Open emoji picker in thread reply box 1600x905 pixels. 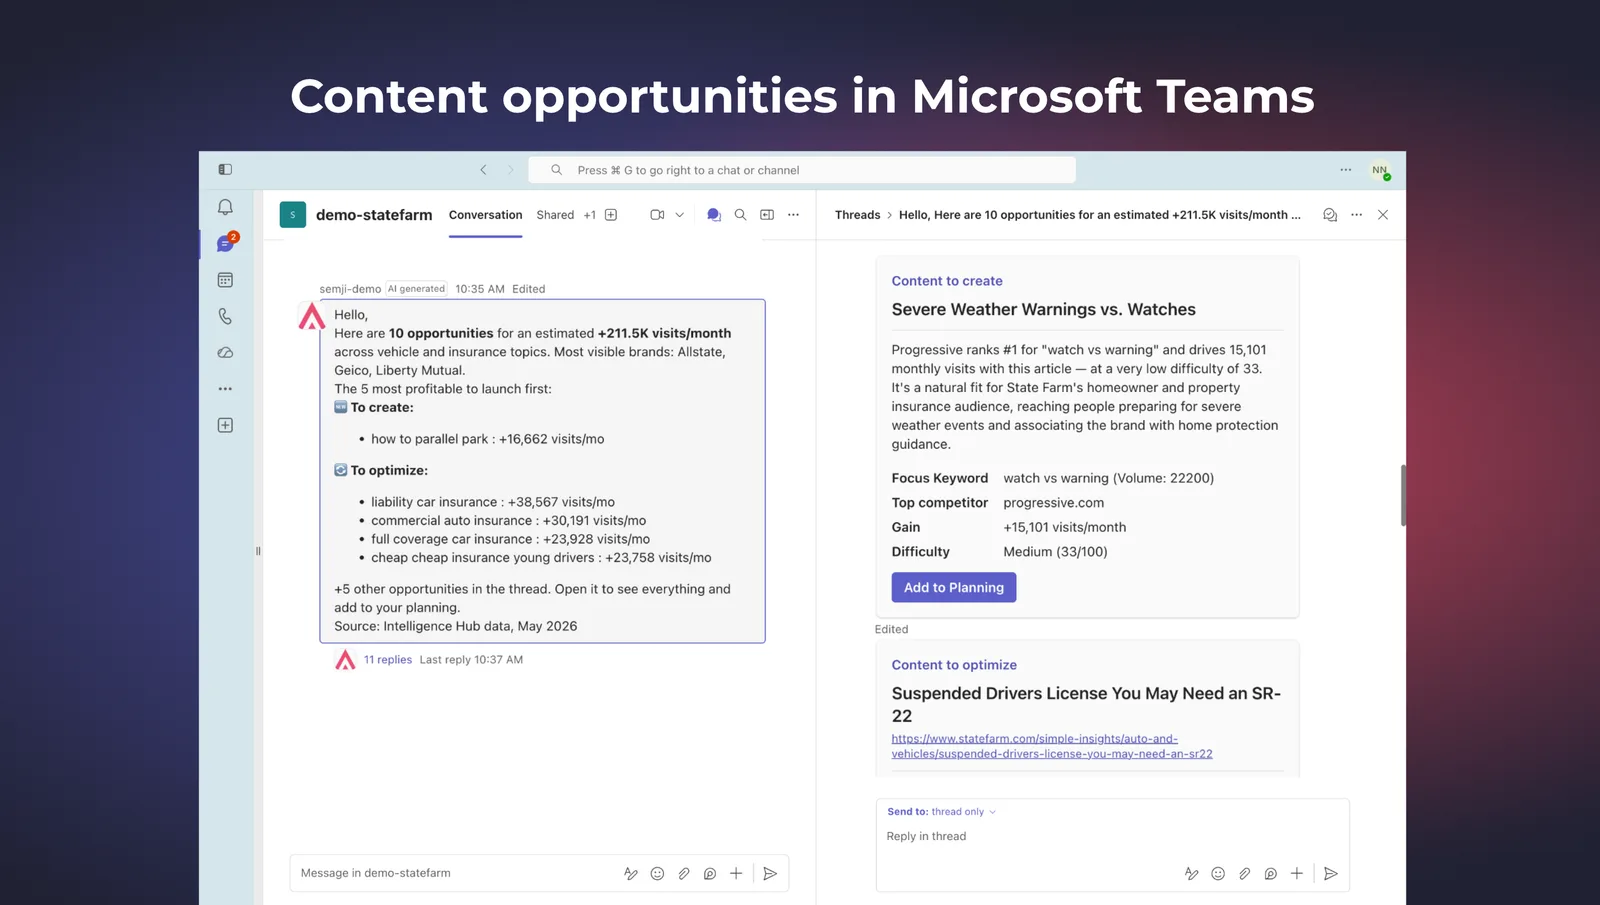1218,874
